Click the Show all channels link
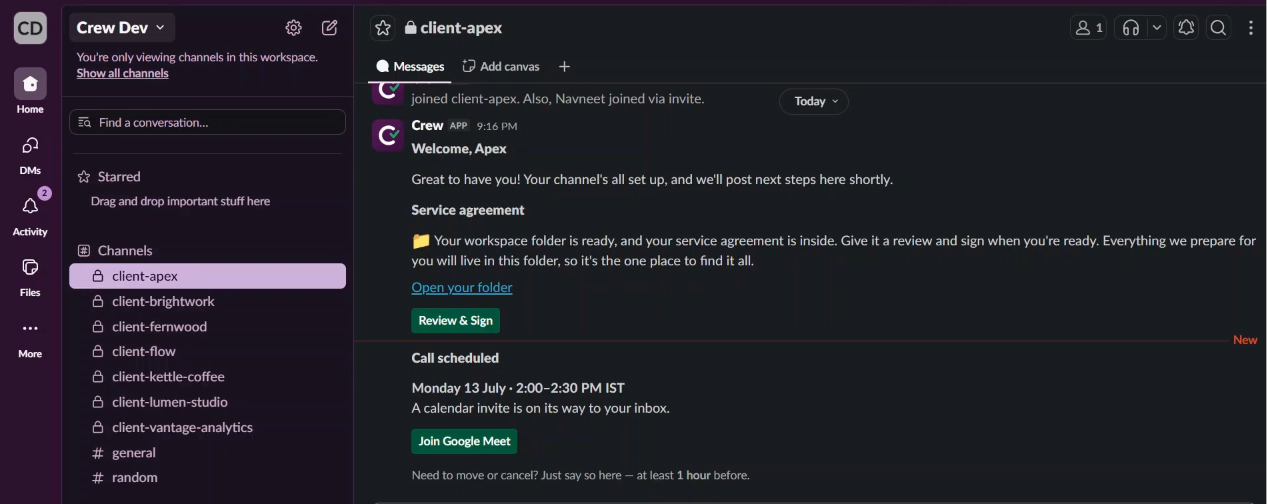1267x504 pixels. [123, 73]
